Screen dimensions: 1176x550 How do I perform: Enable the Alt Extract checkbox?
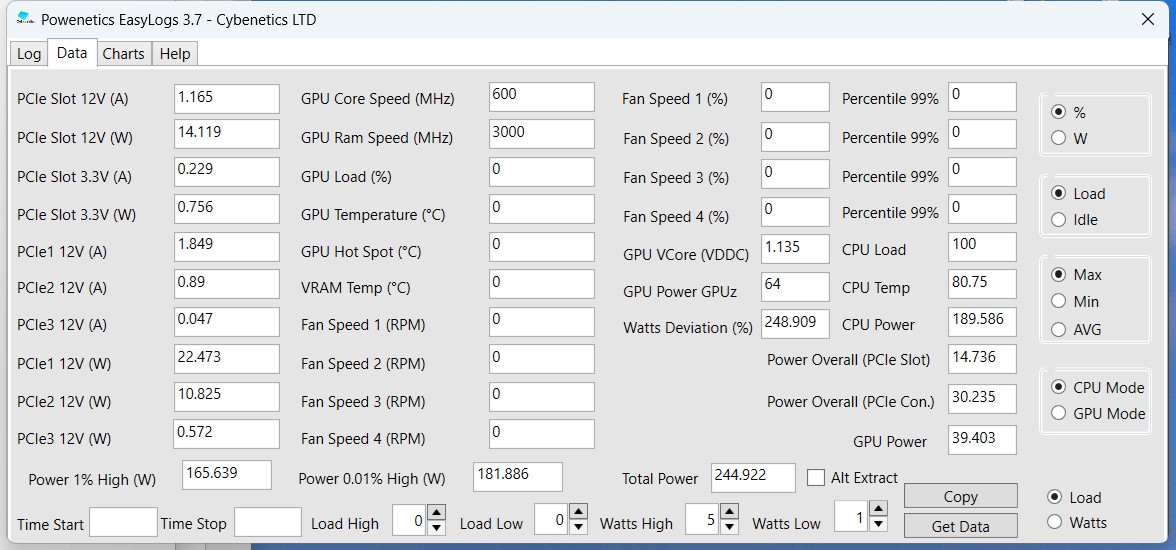click(816, 478)
